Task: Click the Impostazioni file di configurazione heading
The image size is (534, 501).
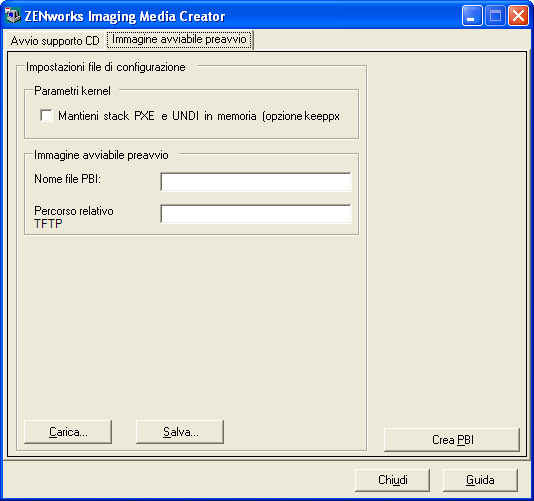Action: pyautogui.click(x=106, y=67)
